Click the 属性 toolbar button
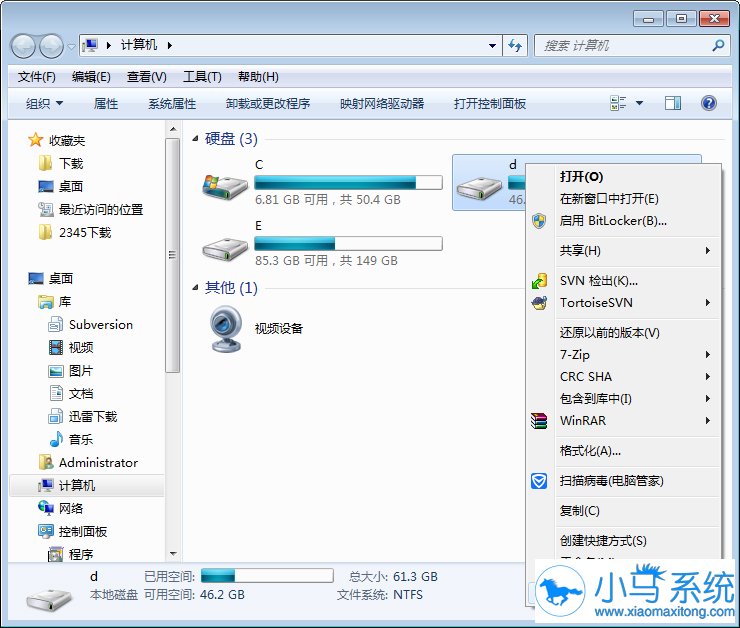 click(x=106, y=103)
